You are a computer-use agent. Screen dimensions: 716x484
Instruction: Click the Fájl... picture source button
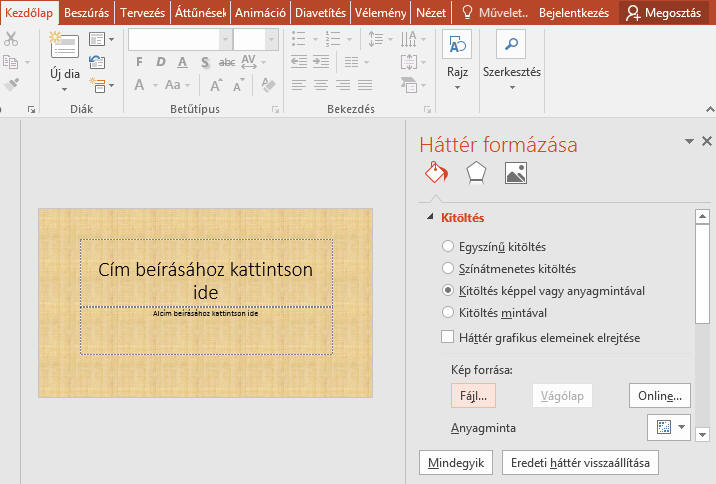pyautogui.click(x=474, y=396)
